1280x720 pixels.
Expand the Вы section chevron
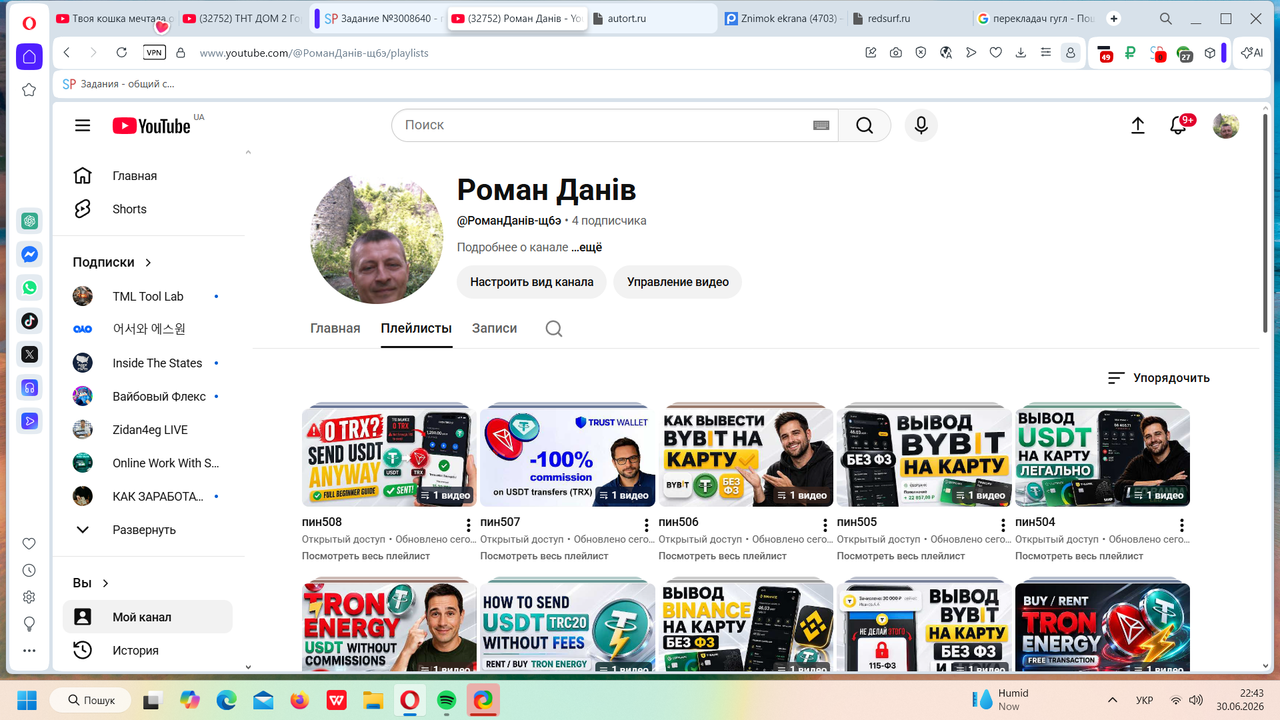[106, 583]
